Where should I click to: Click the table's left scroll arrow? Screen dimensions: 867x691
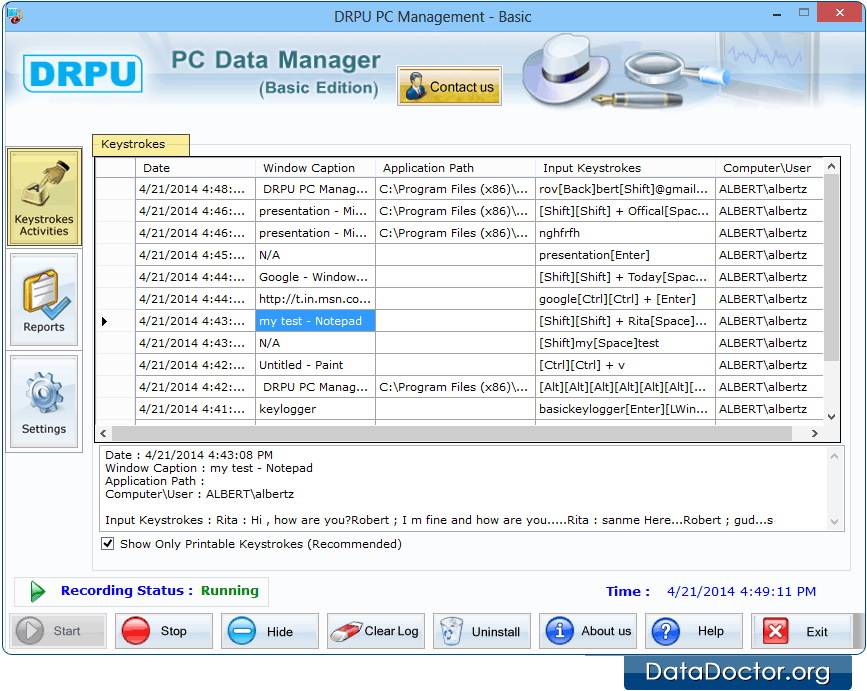click(103, 433)
